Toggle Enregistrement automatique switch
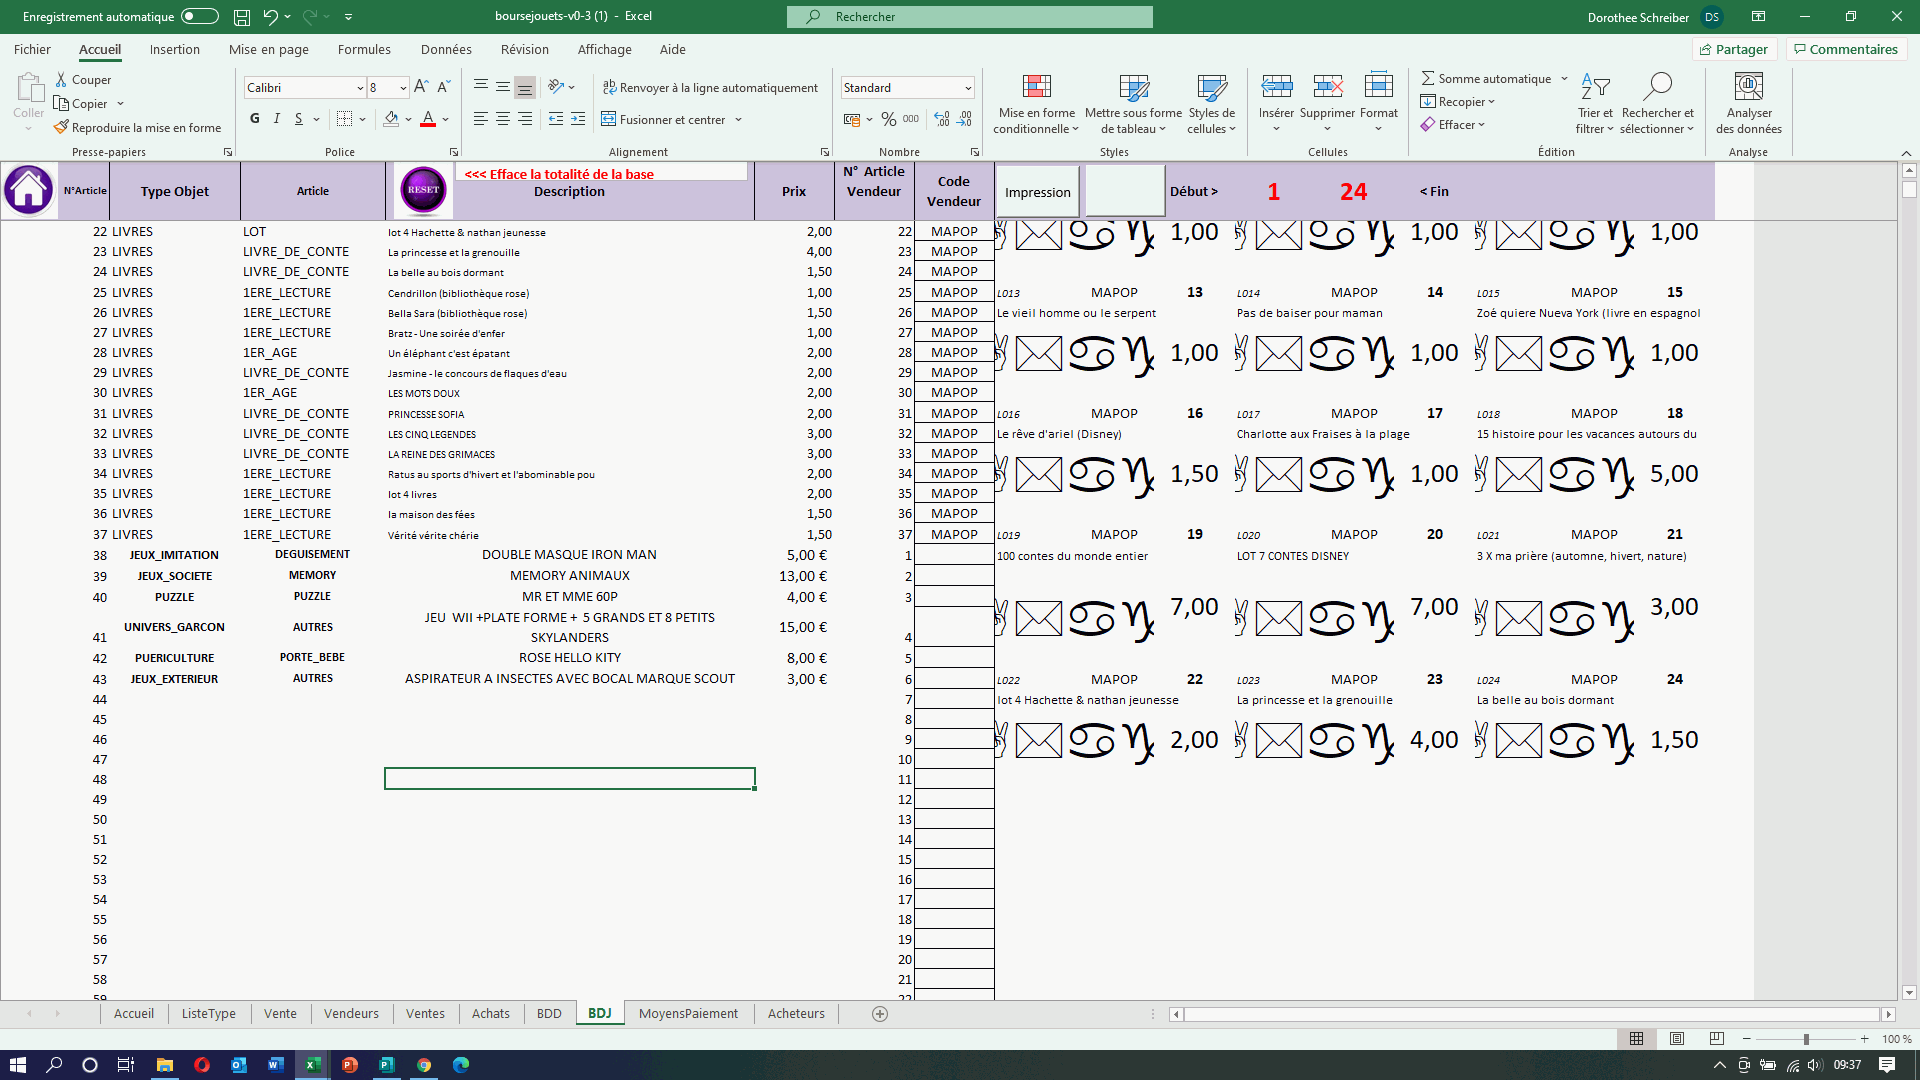The height and width of the screenshot is (1080, 1920). (199, 16)
